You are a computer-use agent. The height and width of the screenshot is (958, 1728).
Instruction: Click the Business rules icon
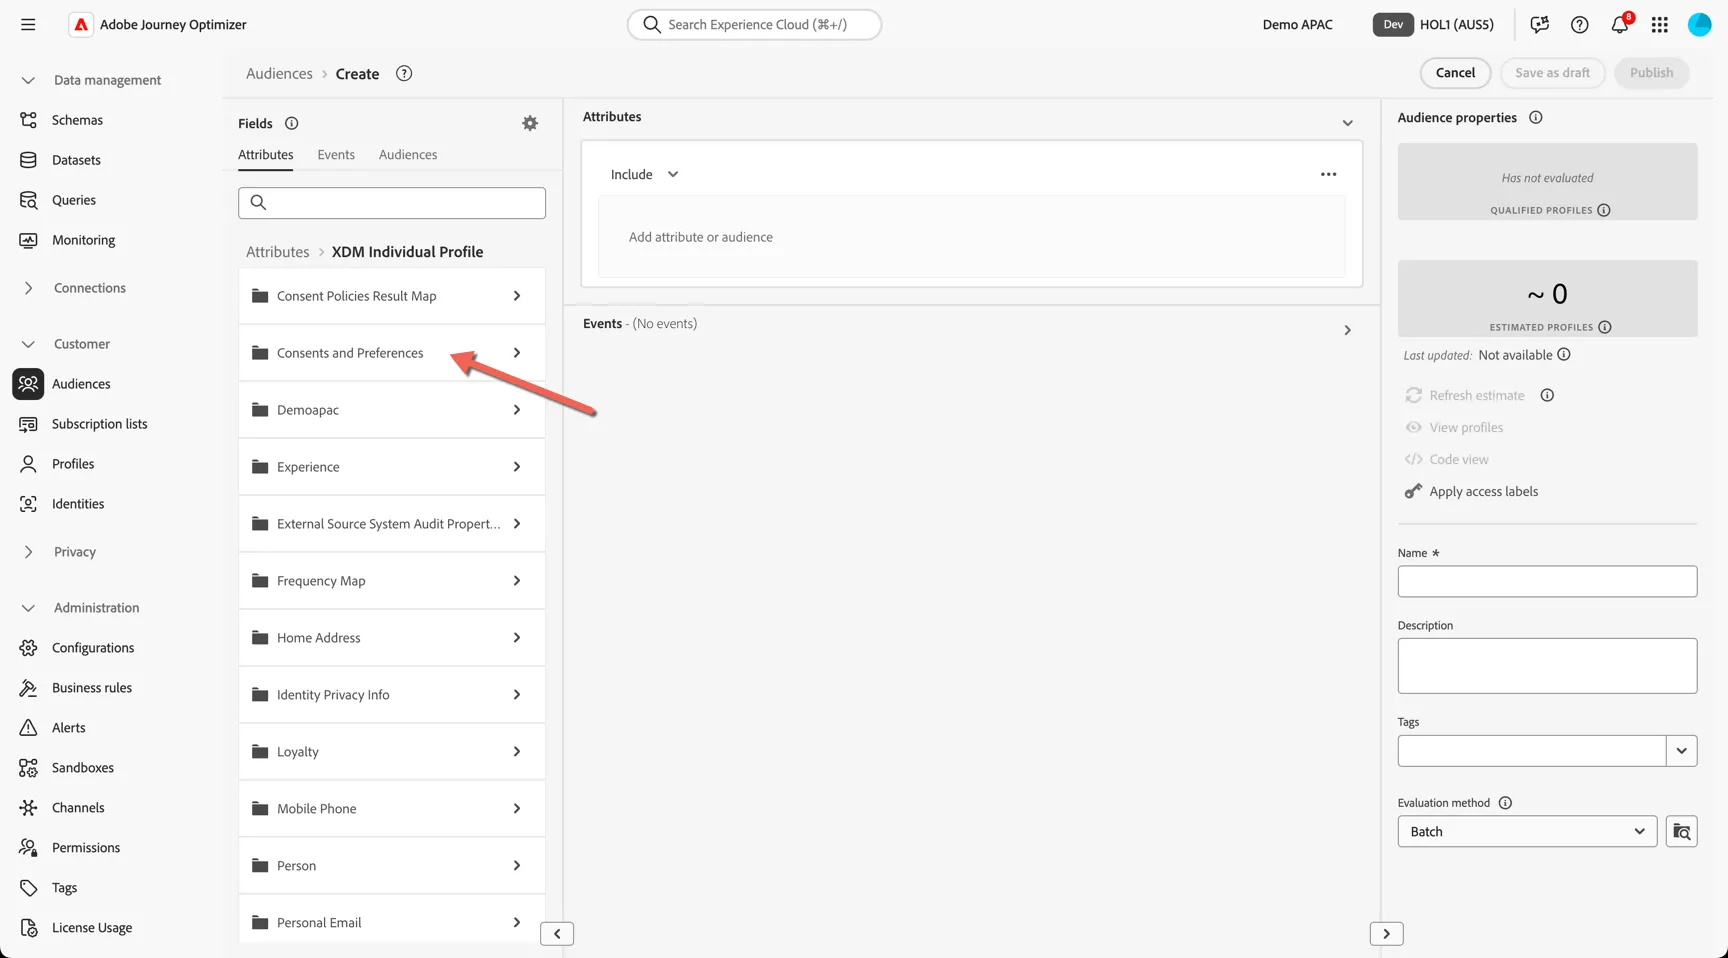28,688
